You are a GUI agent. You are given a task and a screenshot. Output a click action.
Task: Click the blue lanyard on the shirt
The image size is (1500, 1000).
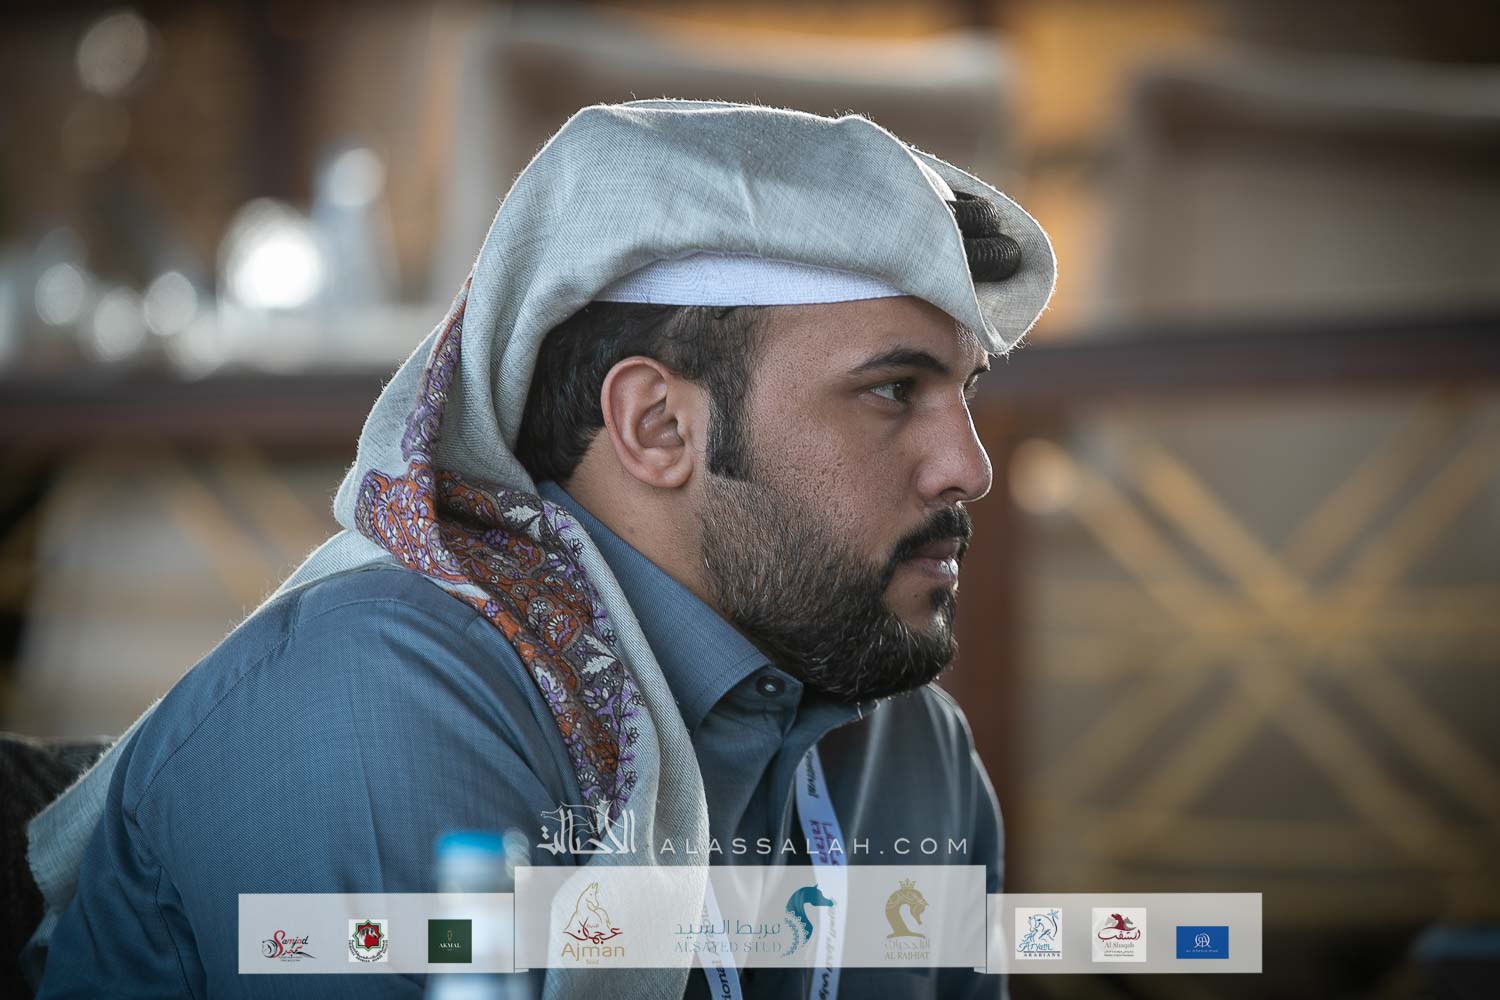click(x=812, y=790)
